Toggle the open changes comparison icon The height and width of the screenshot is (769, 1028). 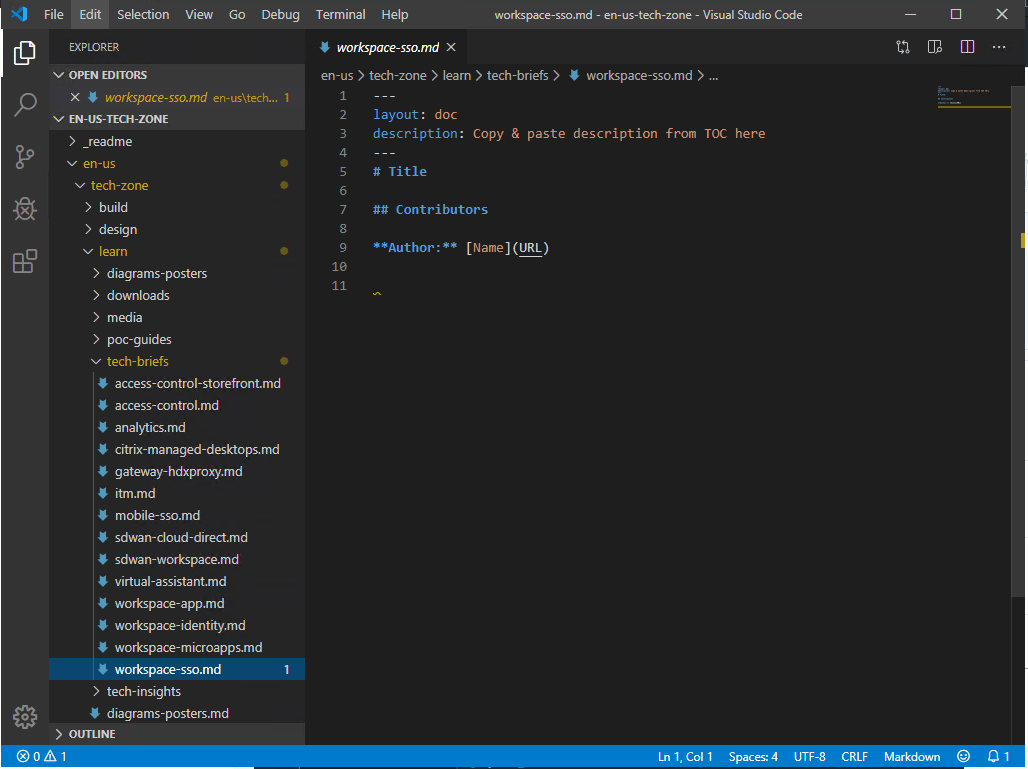pos(901,46)
